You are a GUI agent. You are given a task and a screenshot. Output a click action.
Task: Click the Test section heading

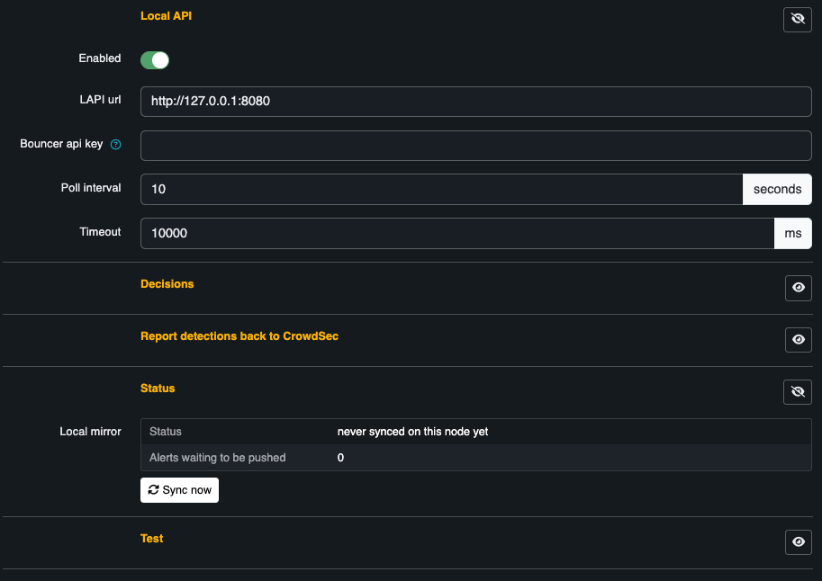[x=152, y=539]
